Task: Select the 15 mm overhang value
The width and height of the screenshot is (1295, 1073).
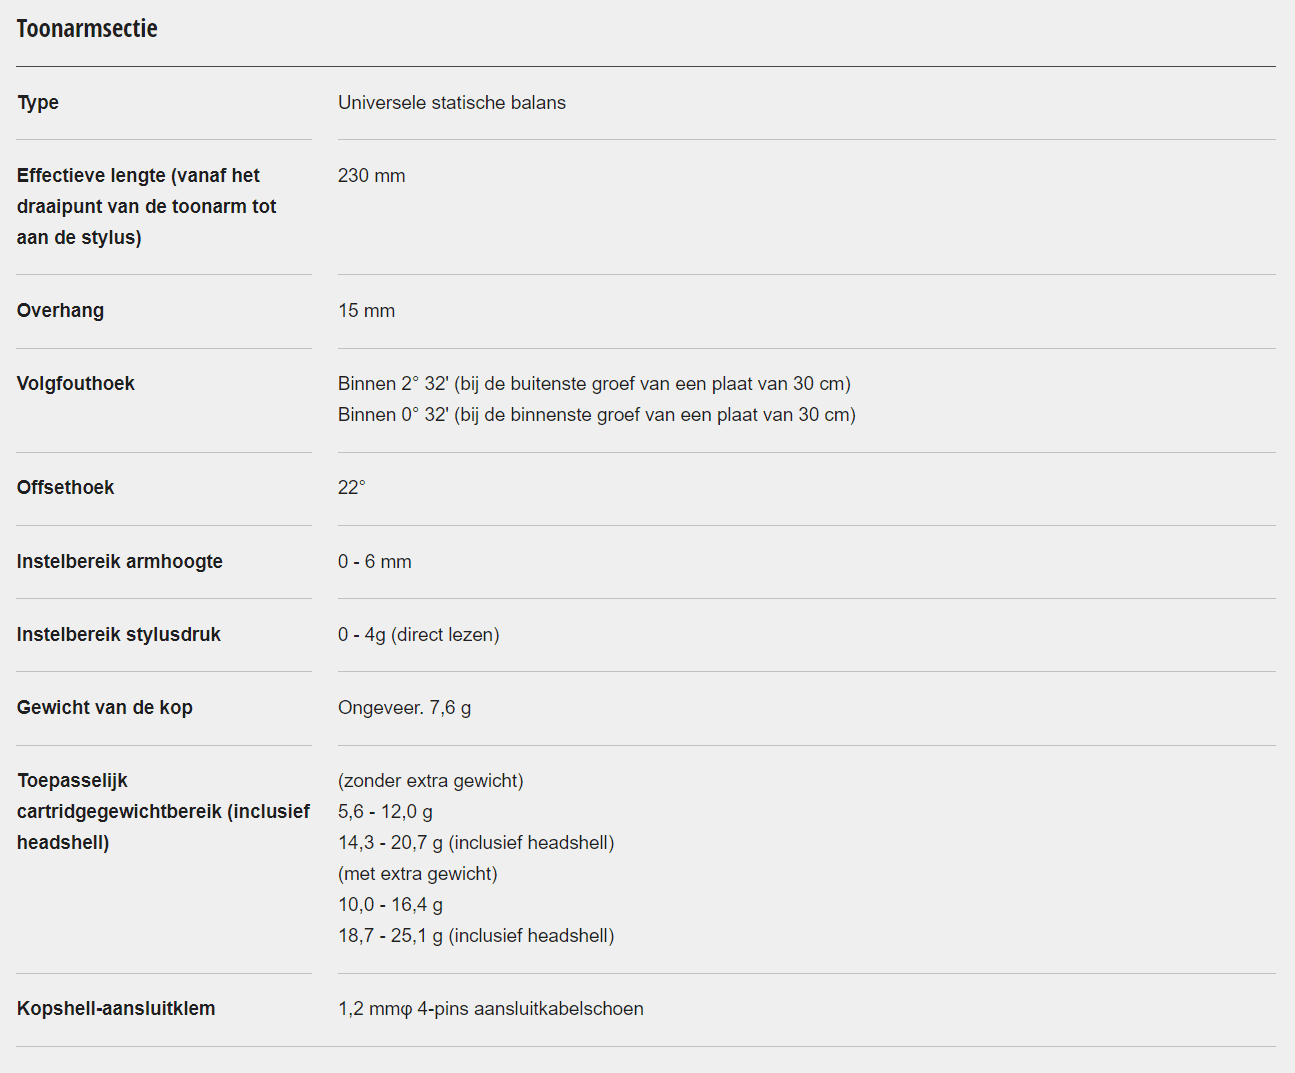Action: tap(367, 310)
